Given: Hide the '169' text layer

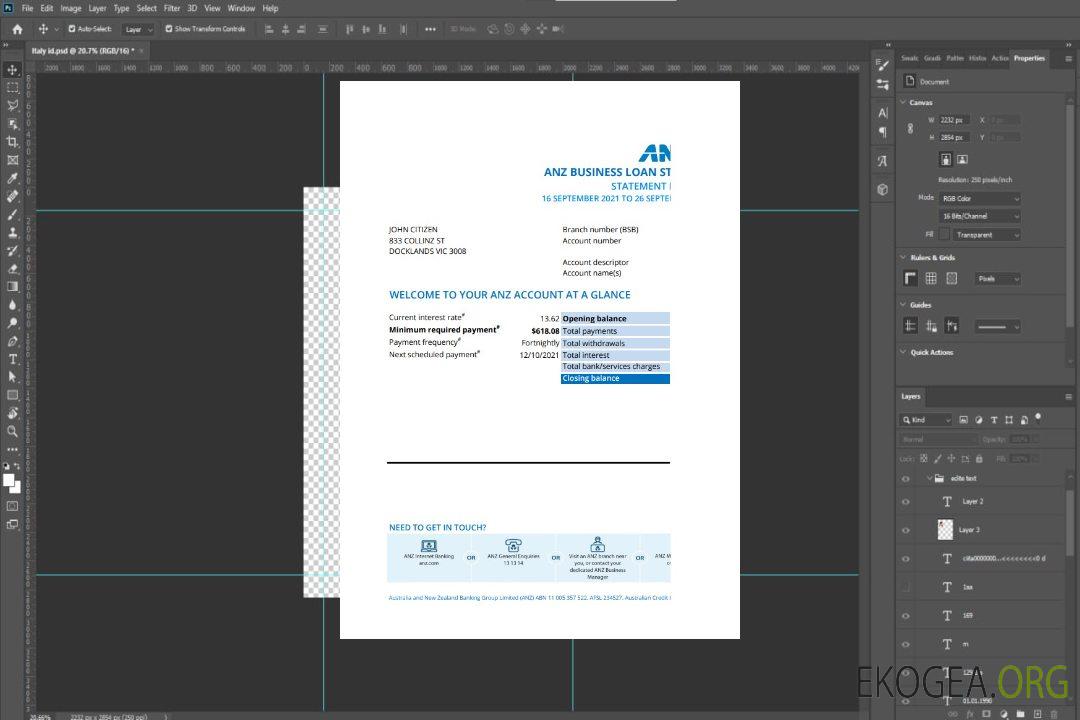Looking at the screenshot, I should click(906, 616).
